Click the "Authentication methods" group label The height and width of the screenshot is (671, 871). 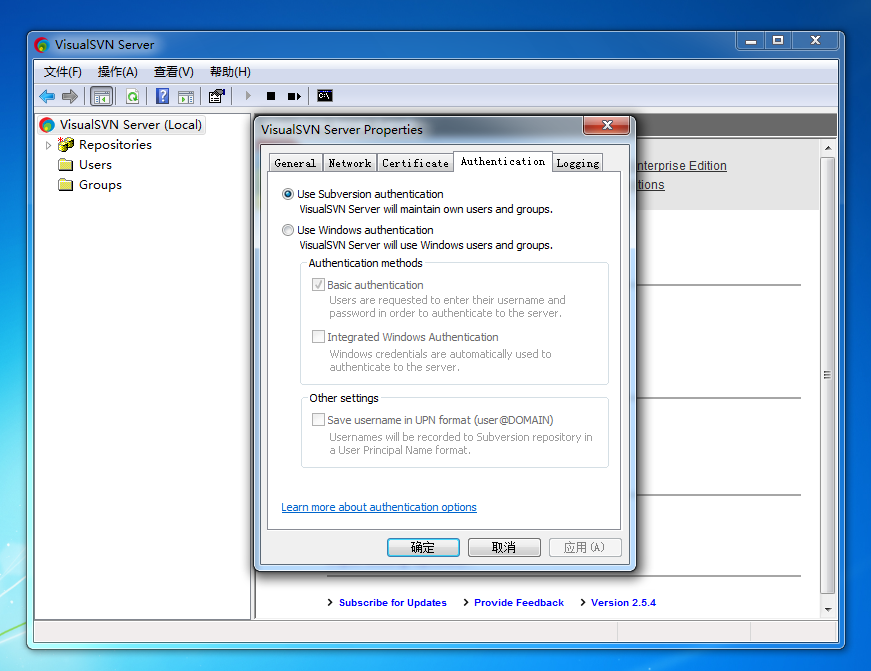(x=366, y=263)
